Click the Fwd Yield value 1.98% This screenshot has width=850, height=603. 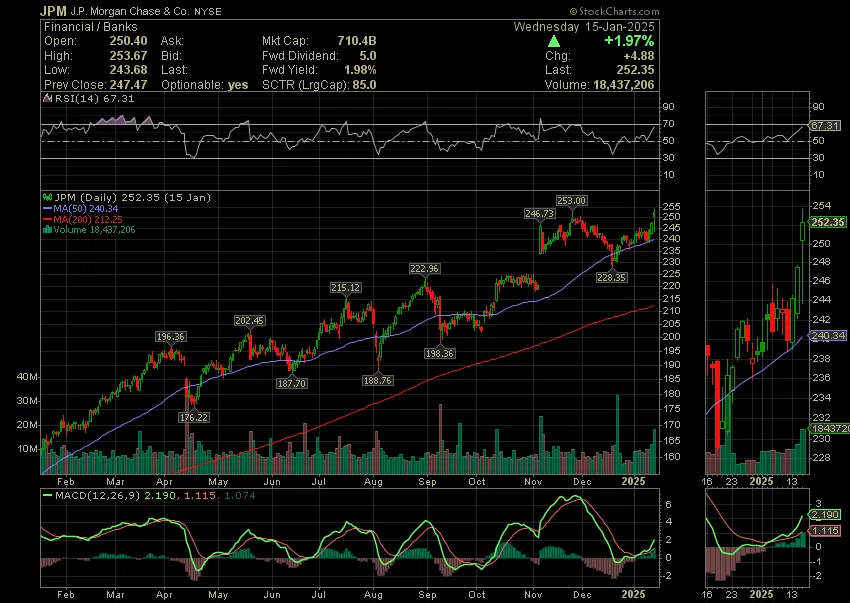pos(360,70)
